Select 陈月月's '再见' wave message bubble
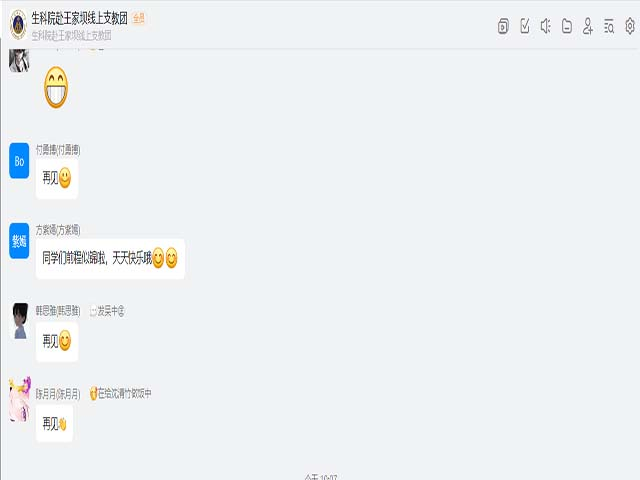The image size is (640, 480). click(54, 424)
